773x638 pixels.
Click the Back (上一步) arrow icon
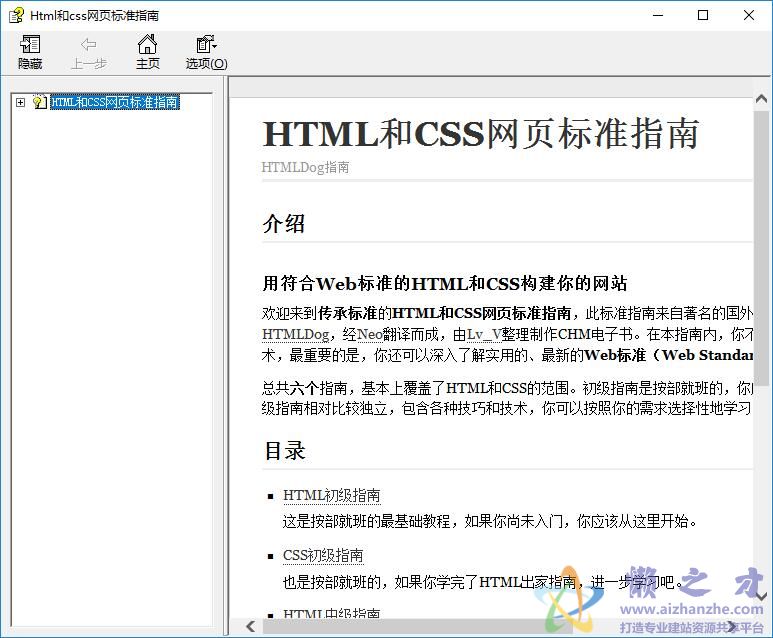89,45
